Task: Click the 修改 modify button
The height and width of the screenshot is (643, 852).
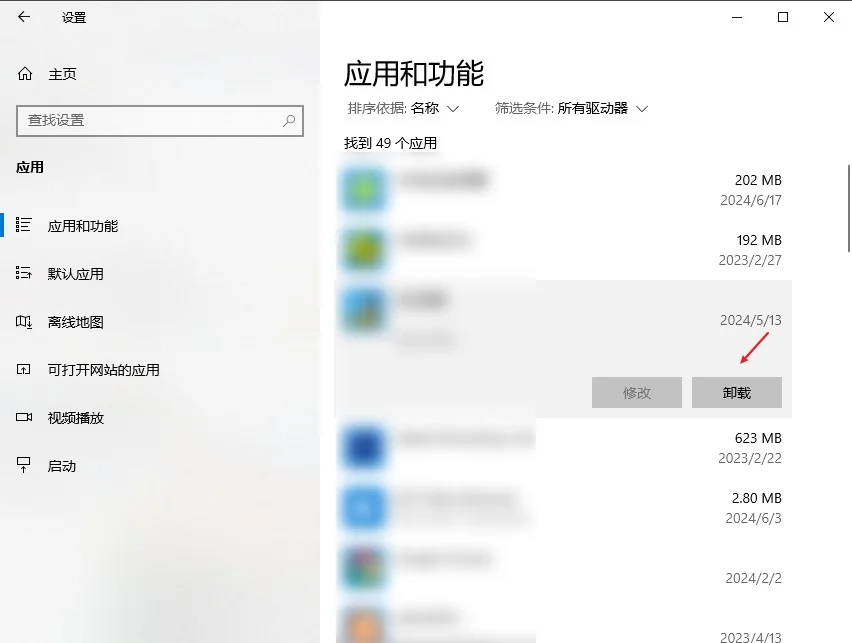Action: point(636,392)
